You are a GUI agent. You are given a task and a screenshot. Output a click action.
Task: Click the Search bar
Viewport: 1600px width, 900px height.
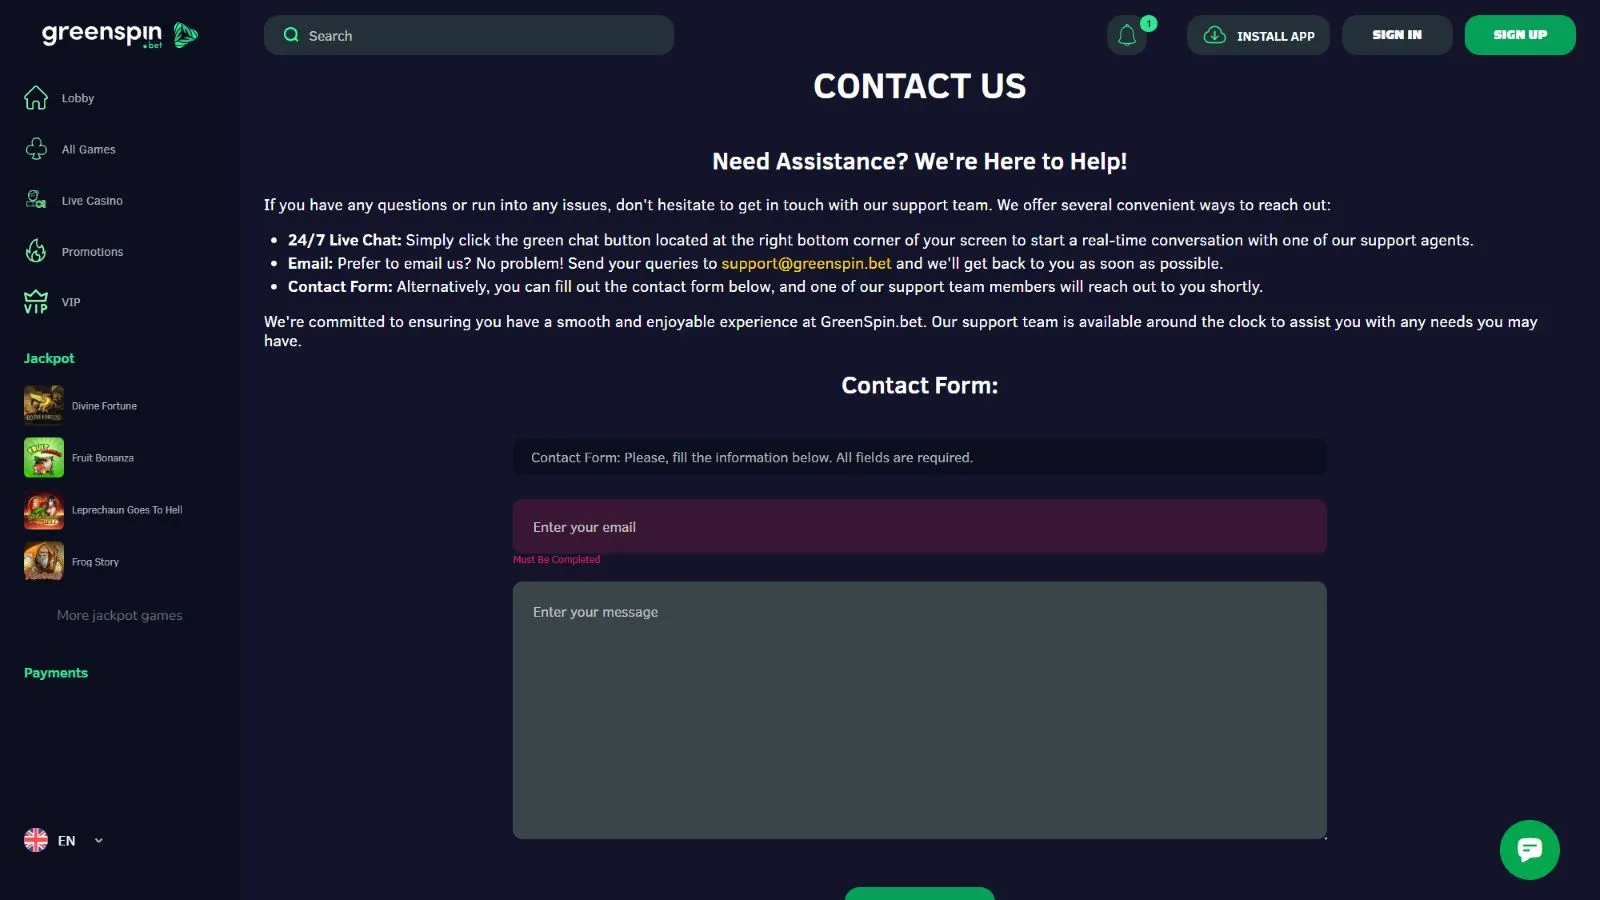468,35
